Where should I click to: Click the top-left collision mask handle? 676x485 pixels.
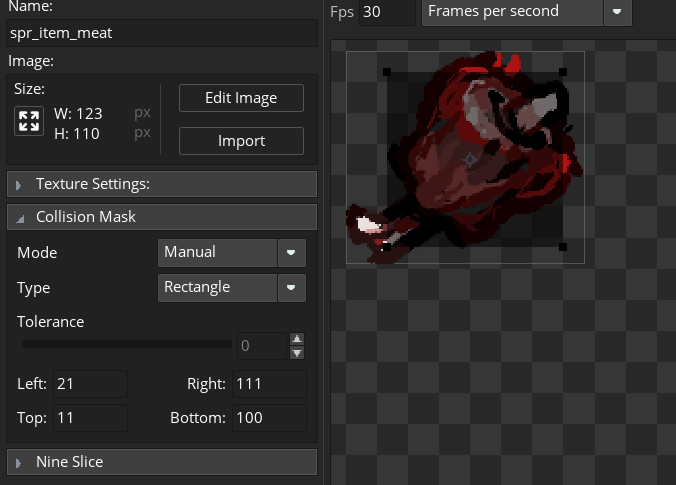click(x=386, y=71)
